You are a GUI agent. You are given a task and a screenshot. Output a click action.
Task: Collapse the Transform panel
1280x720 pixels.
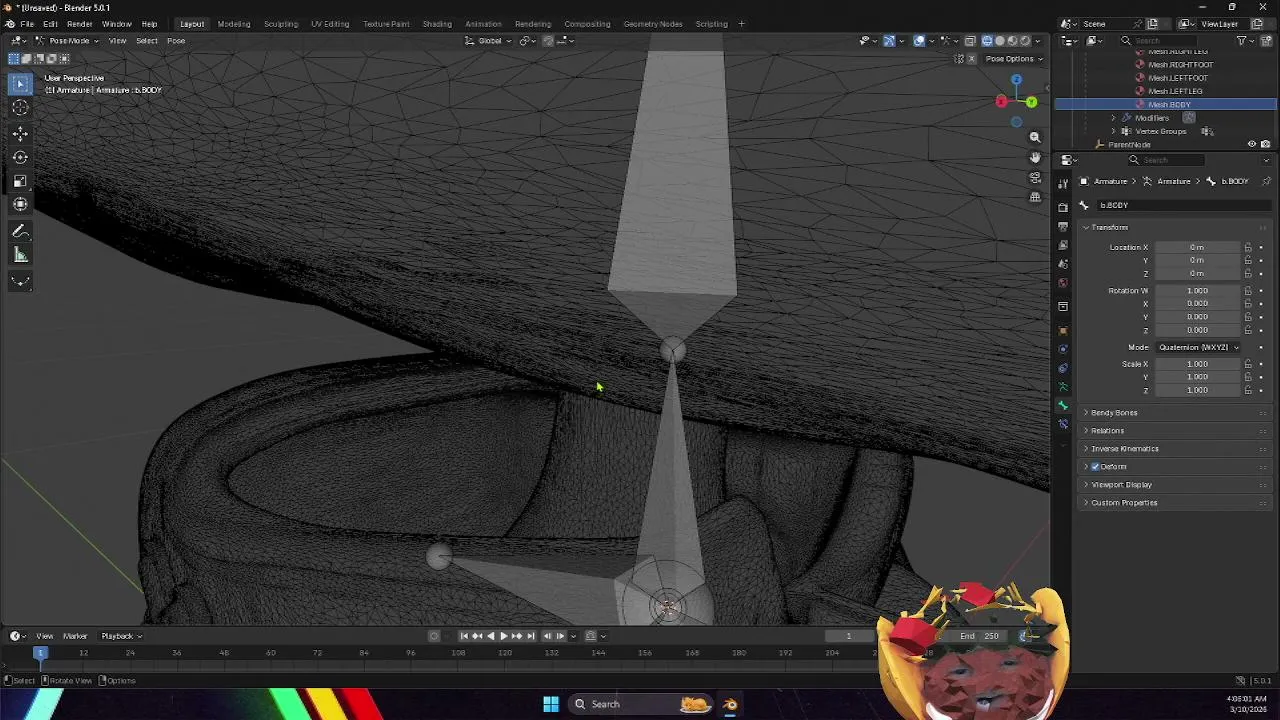(x=1109, y=227)
